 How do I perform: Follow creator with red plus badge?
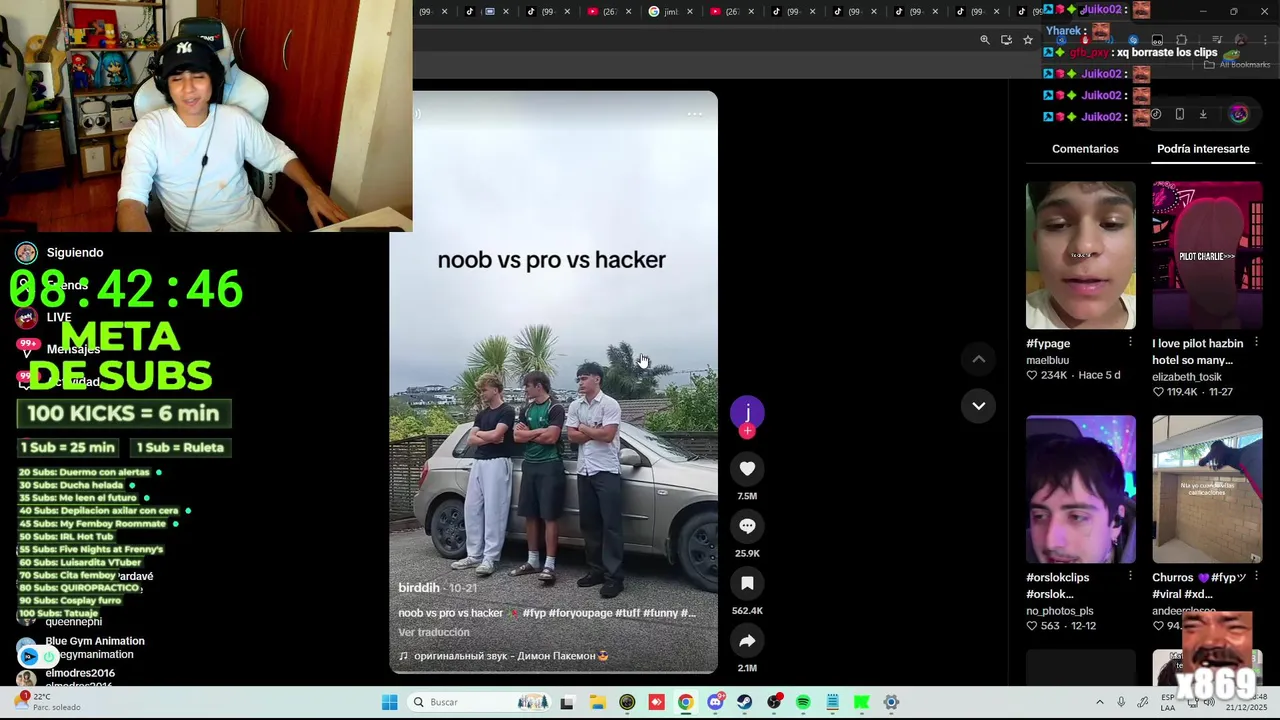coord(747,431)
